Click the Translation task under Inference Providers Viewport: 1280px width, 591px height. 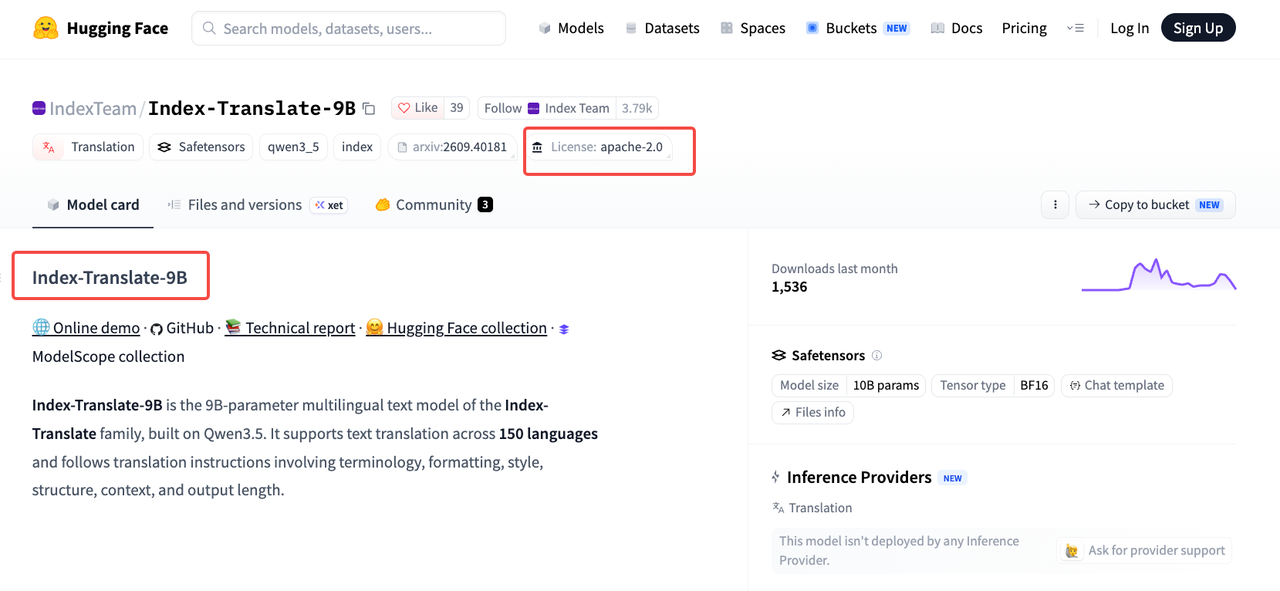click(x=812, y=508)
